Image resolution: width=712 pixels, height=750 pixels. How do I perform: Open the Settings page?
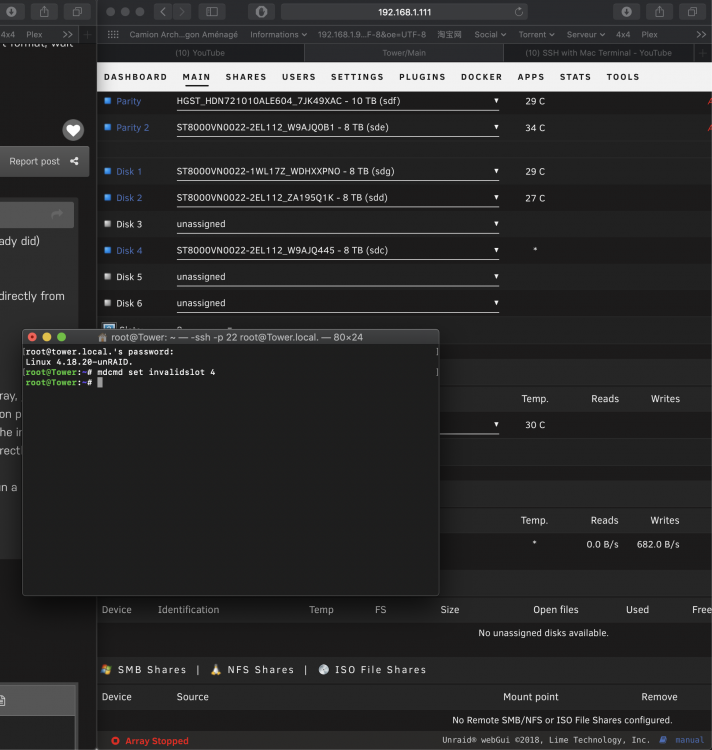[x=357, y=77]
